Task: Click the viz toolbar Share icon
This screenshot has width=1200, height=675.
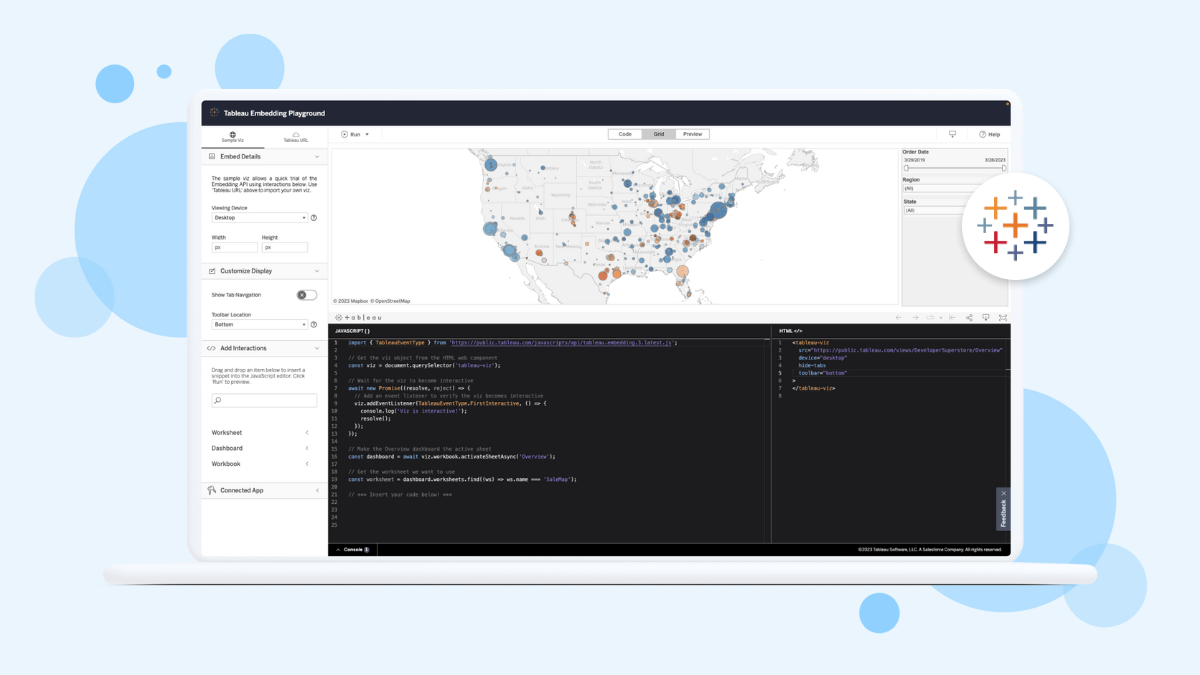Action: (x=969, y=317)
